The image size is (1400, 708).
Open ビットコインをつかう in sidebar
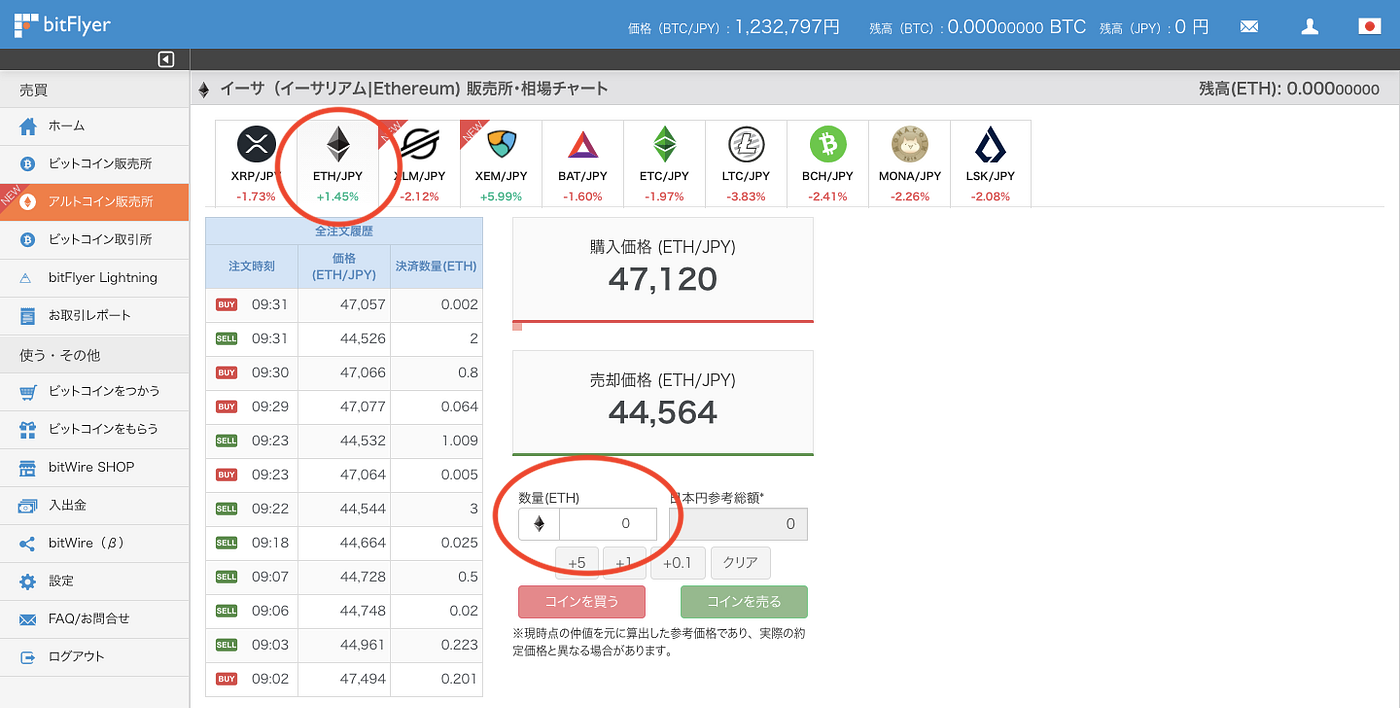pos(94,391)
